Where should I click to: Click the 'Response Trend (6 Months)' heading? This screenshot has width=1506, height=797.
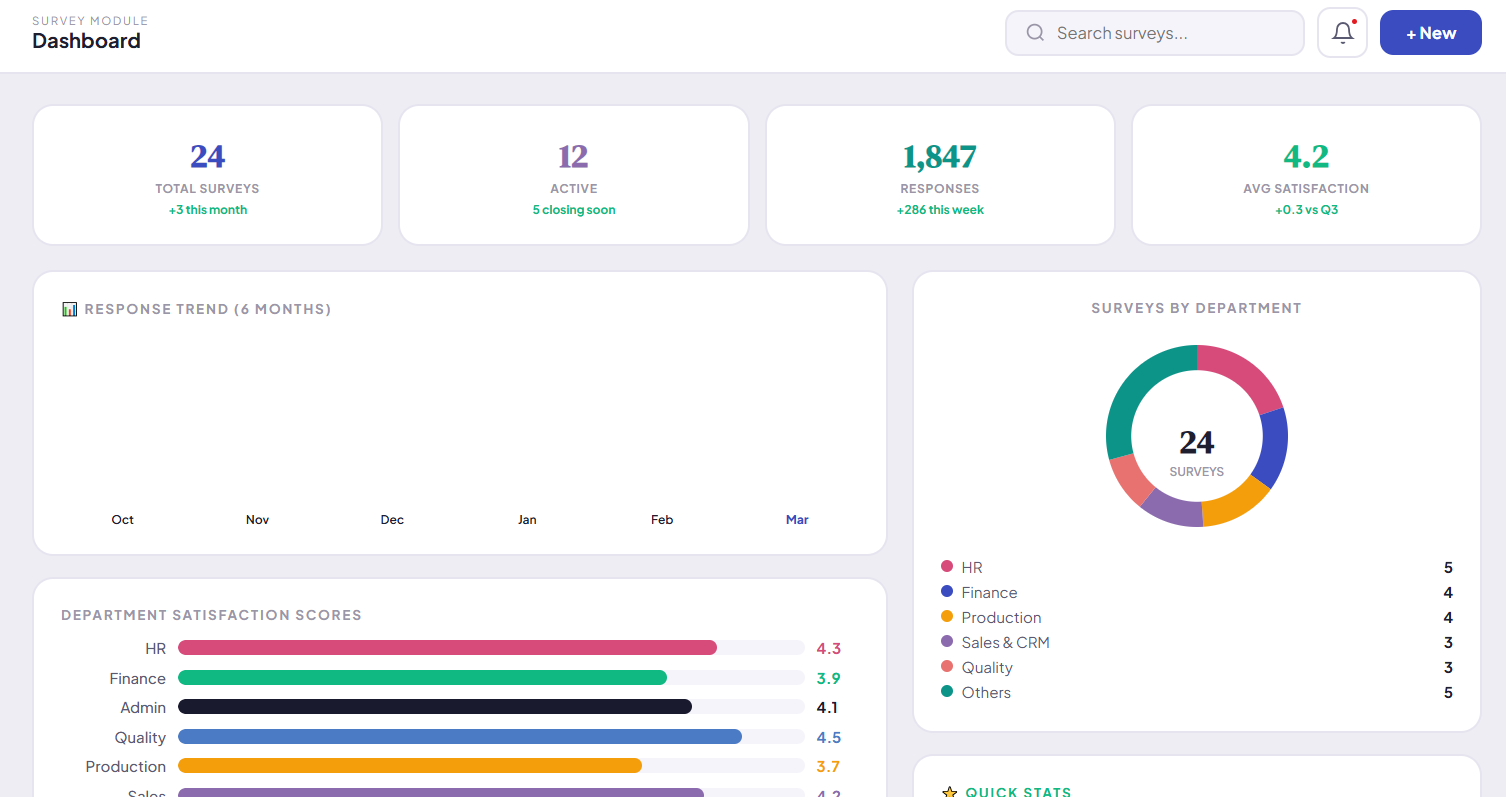click(x=208, y=309)
